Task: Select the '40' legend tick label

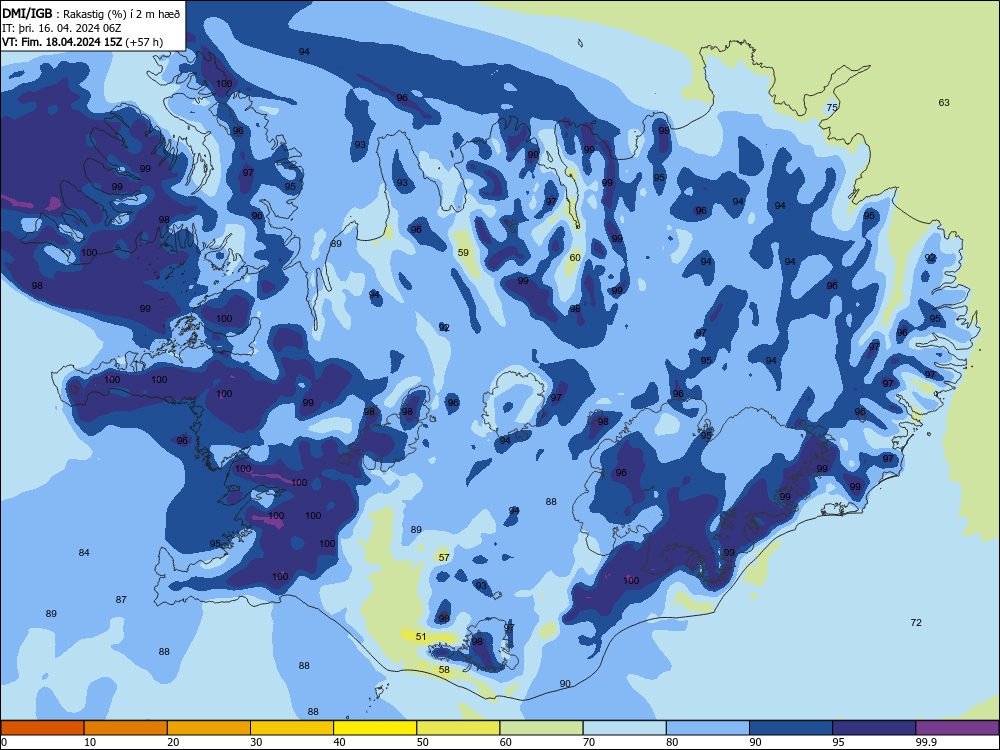Action: pos(339,742)
